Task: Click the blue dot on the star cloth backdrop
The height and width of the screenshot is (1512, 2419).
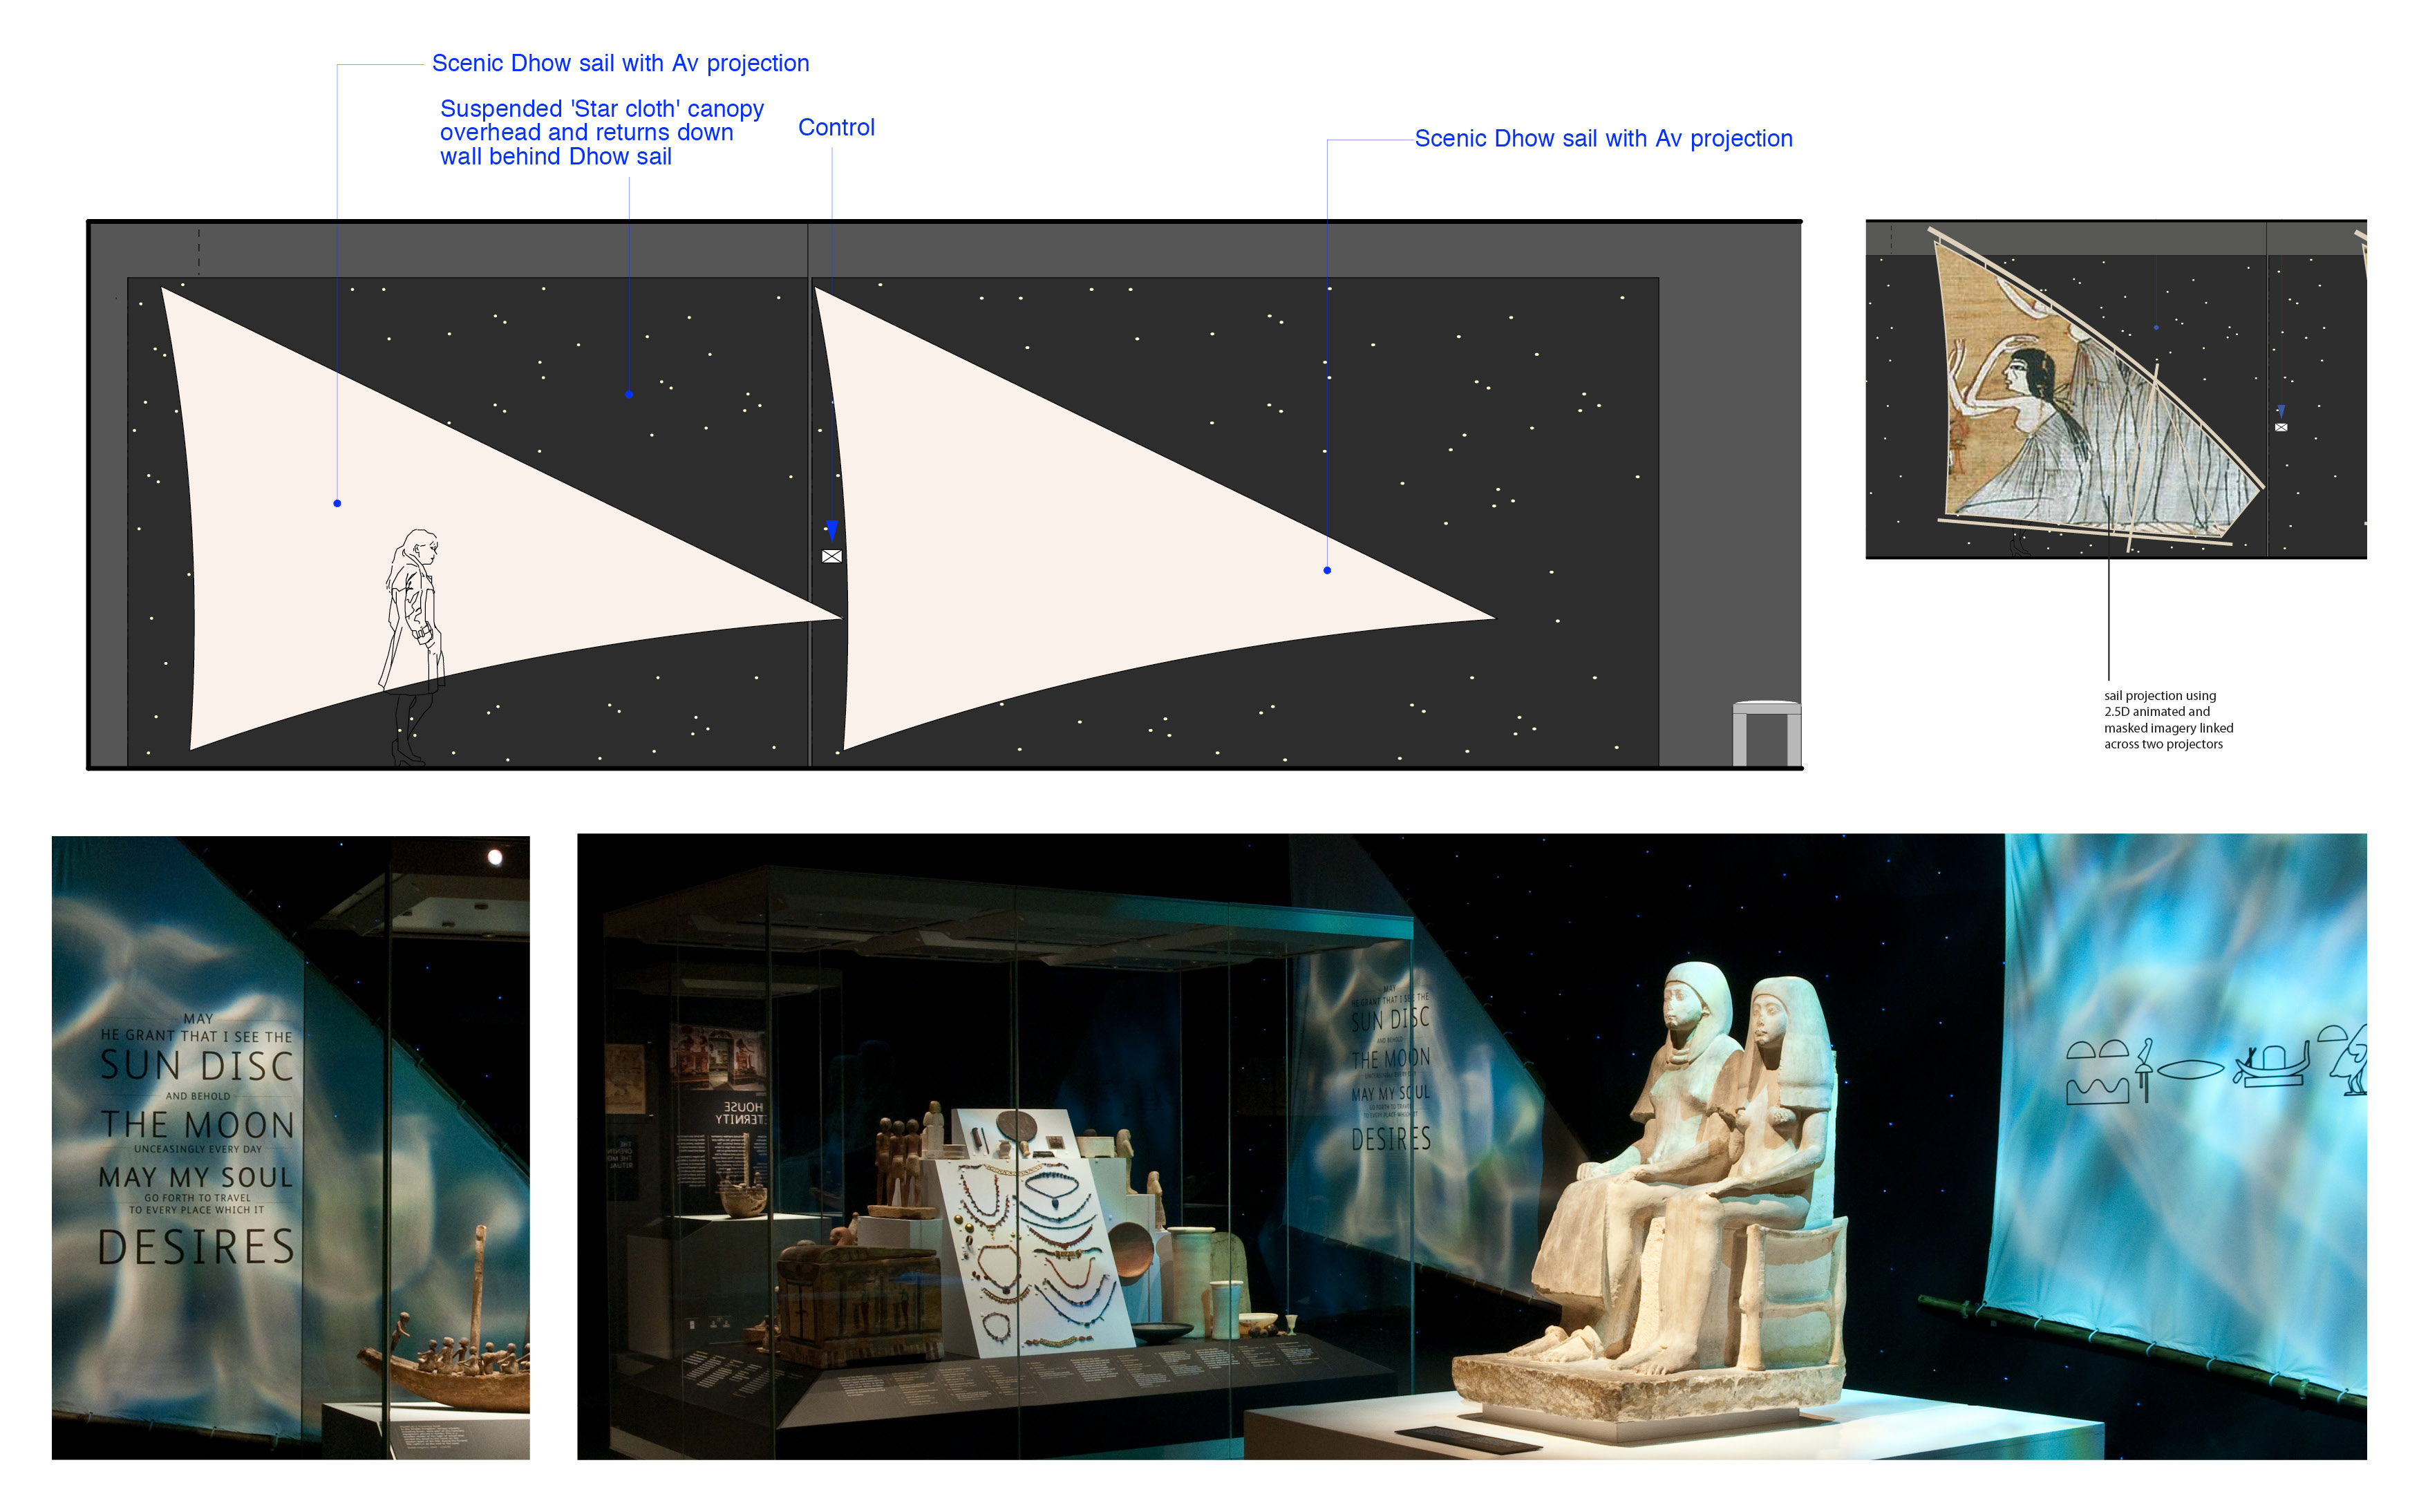Action: tap(628, 395)
